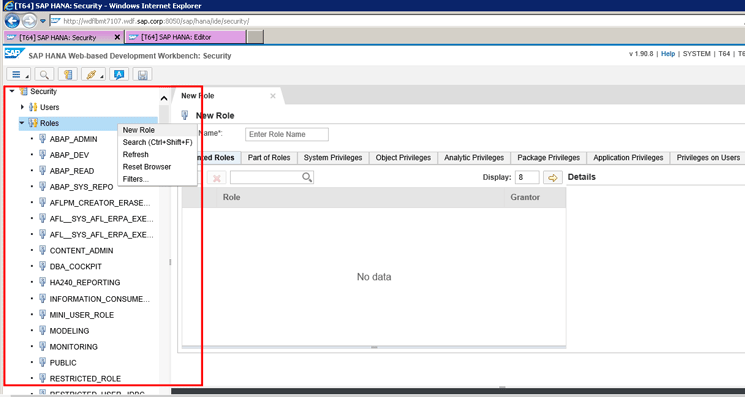The width and height of the screenshot is (745, 397).
Task: Click the yellow arrow next to Display
Action: click(553, 178)
